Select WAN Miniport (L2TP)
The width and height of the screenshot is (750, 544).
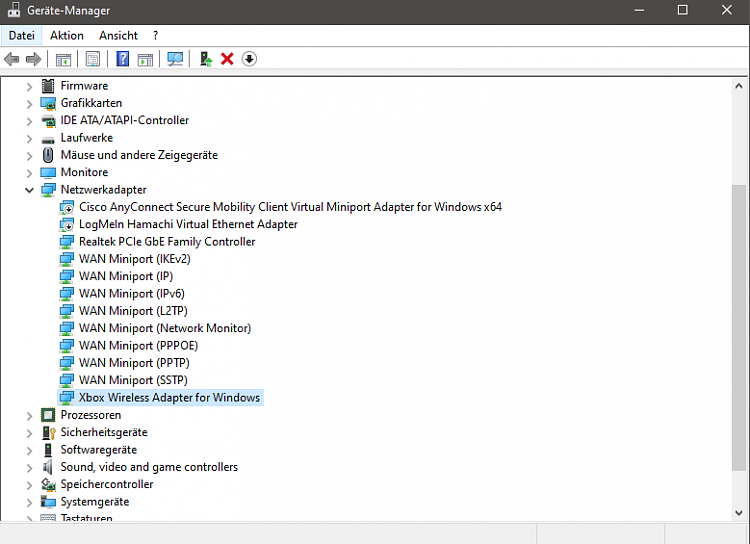[133, 311]
